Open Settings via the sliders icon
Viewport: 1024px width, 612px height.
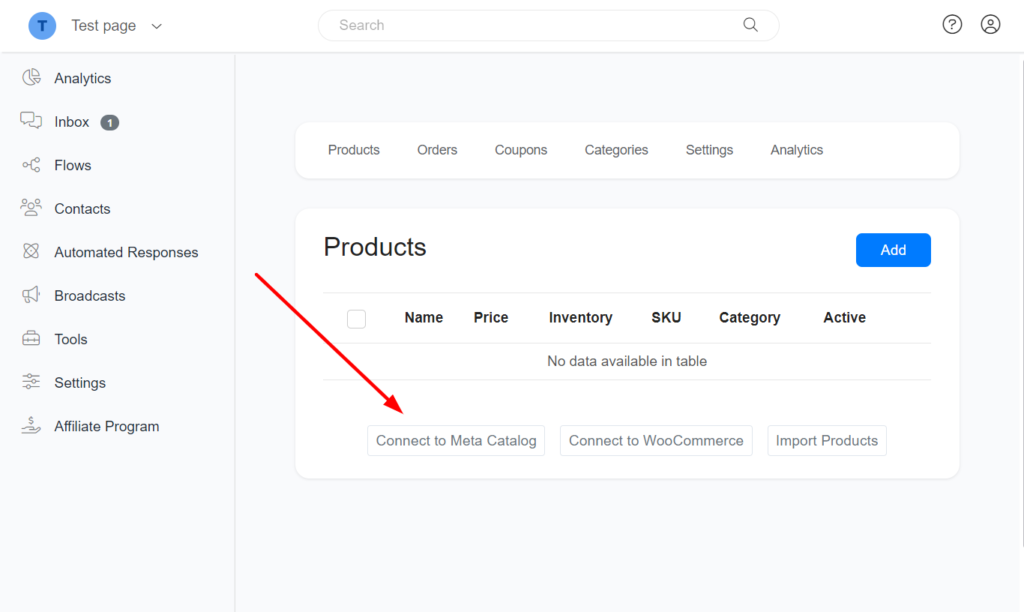pos(31,382)
